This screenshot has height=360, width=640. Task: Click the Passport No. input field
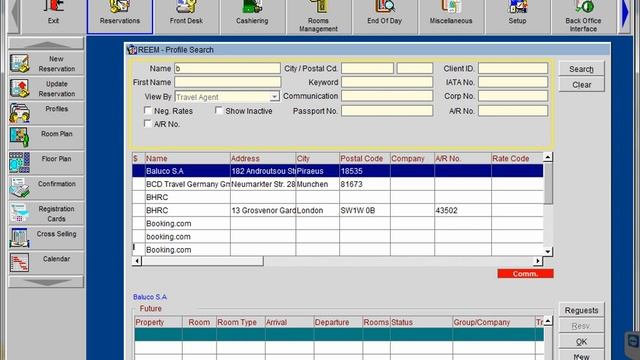pos(387,111)
